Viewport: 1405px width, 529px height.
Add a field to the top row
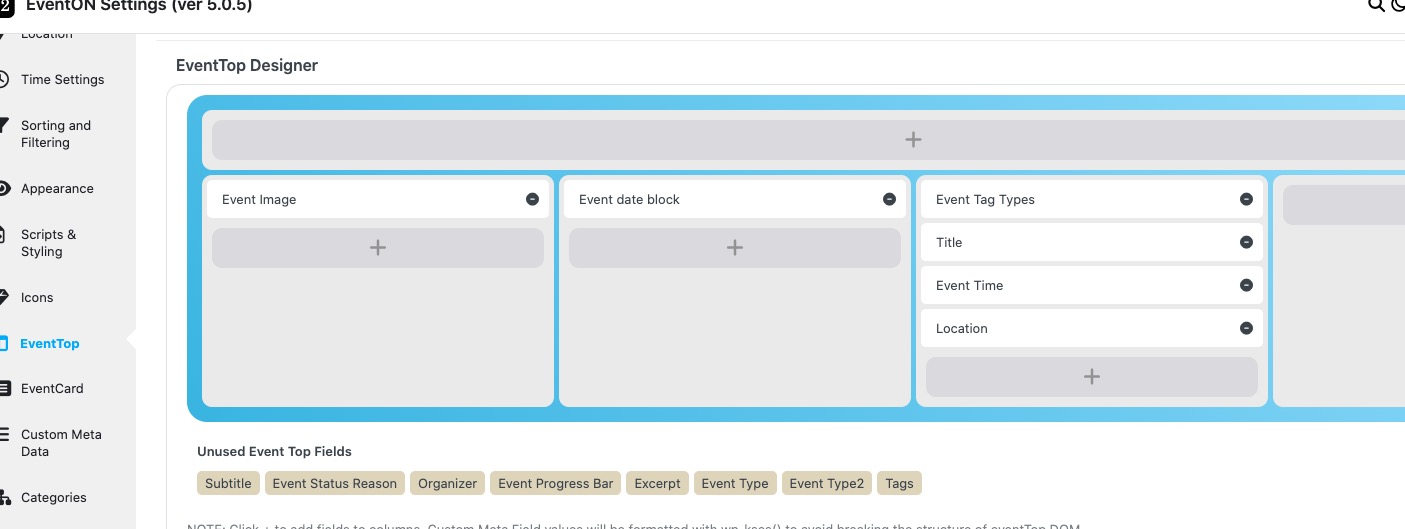(912, 140)
